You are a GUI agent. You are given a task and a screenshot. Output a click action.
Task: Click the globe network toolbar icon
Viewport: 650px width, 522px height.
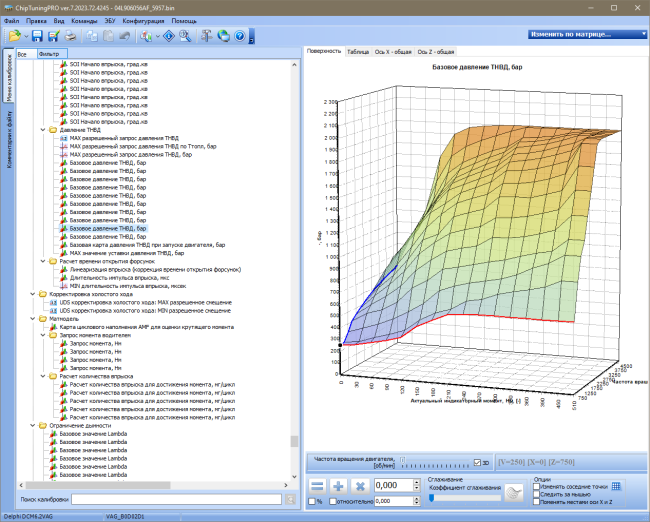click(223, 36)
